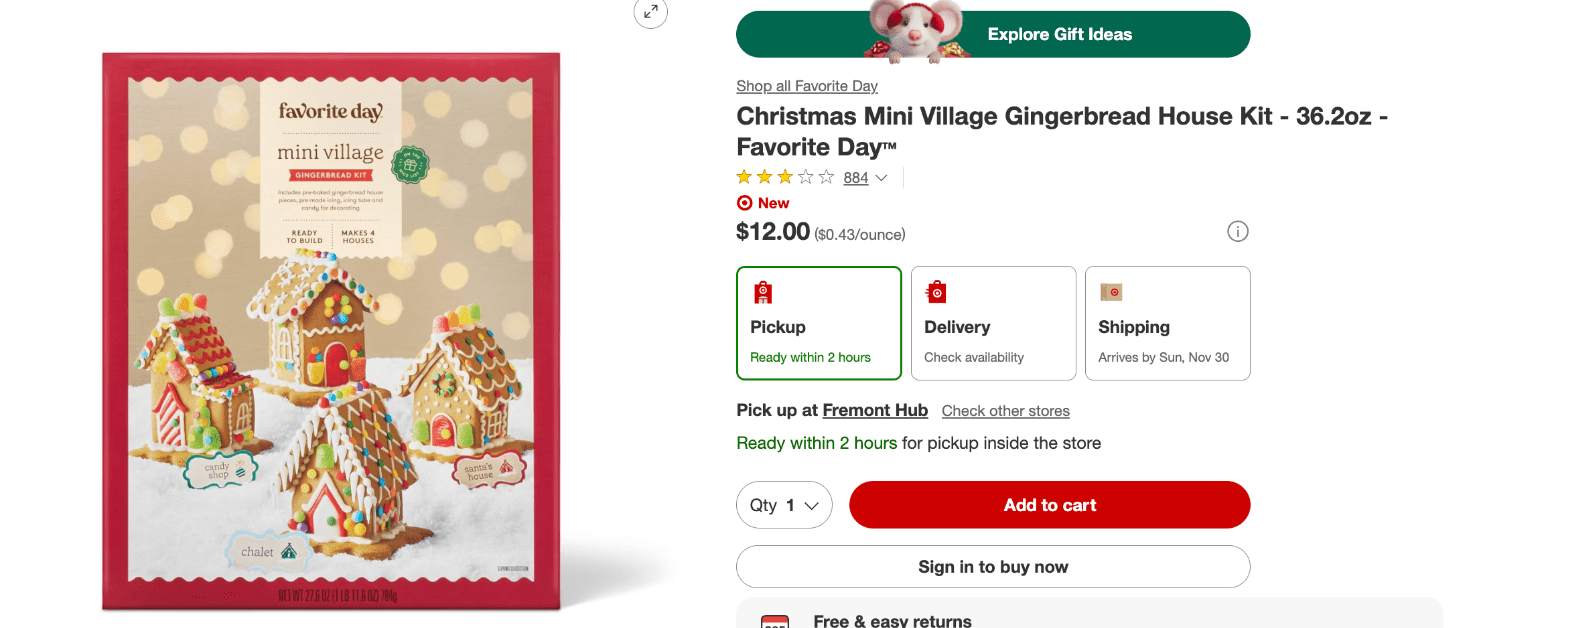Image resolution: width=1591 pixels, height=628 pixels.
Task: Open the Shop all Favorite Day link
Action: [x=806, y=86]
